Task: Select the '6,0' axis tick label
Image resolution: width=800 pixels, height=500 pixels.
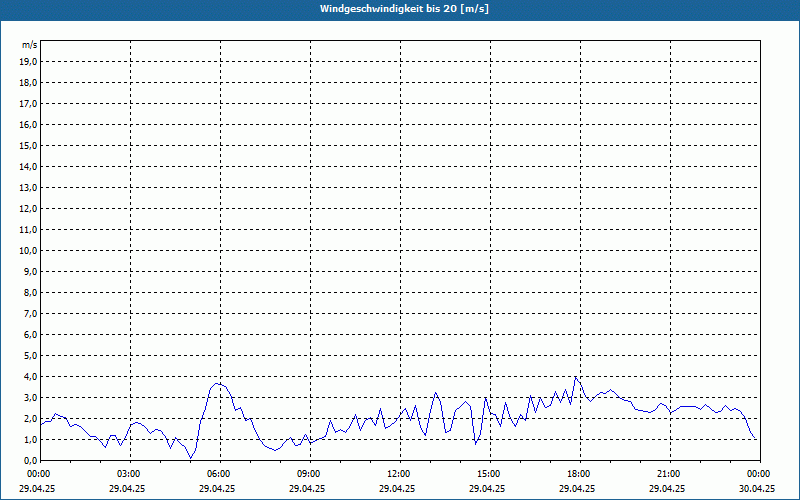Action: pyautogui.click(x=32, y=334)
